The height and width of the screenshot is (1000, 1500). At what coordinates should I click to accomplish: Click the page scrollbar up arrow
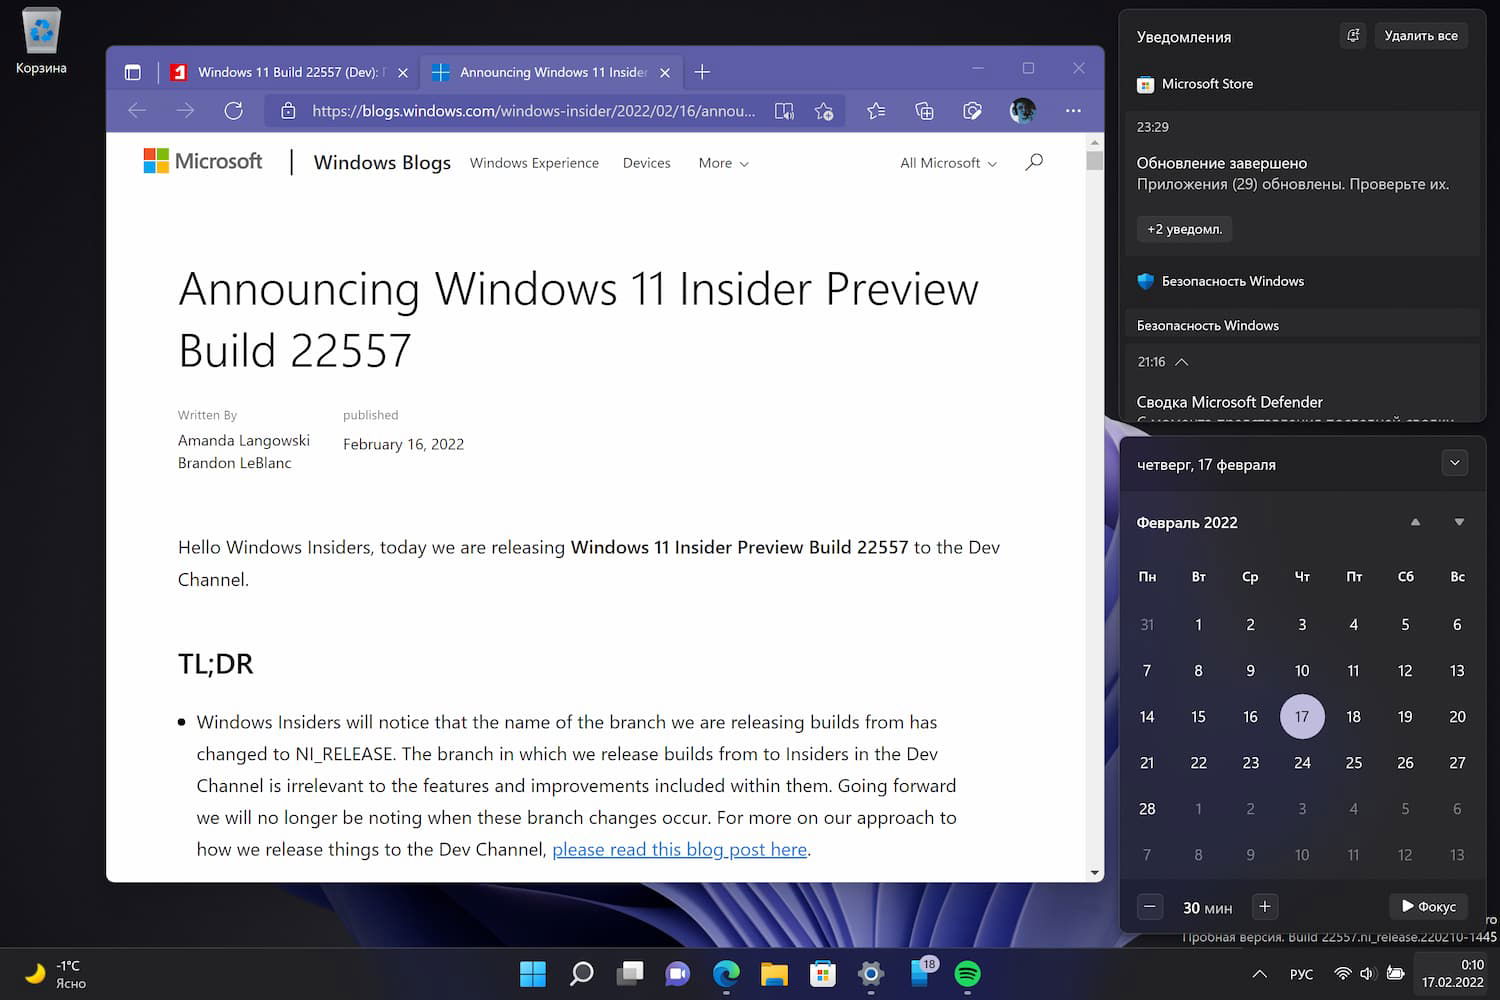pyautogui.click(x=1095, y=142)
